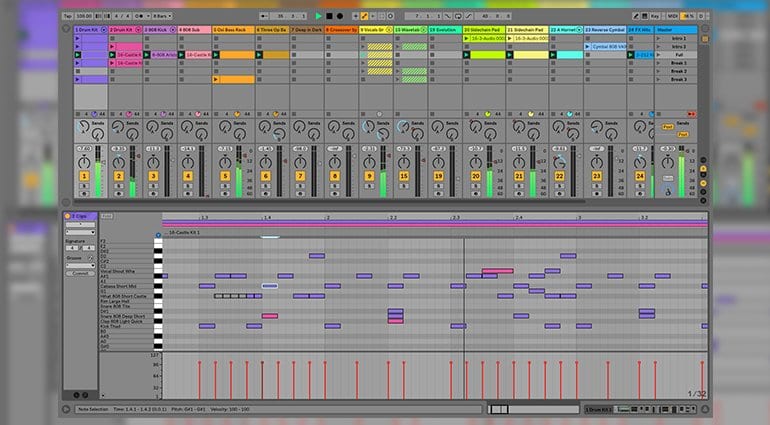
Task: Toggle Track Activator 24
Action: click(x=639, y=176)
